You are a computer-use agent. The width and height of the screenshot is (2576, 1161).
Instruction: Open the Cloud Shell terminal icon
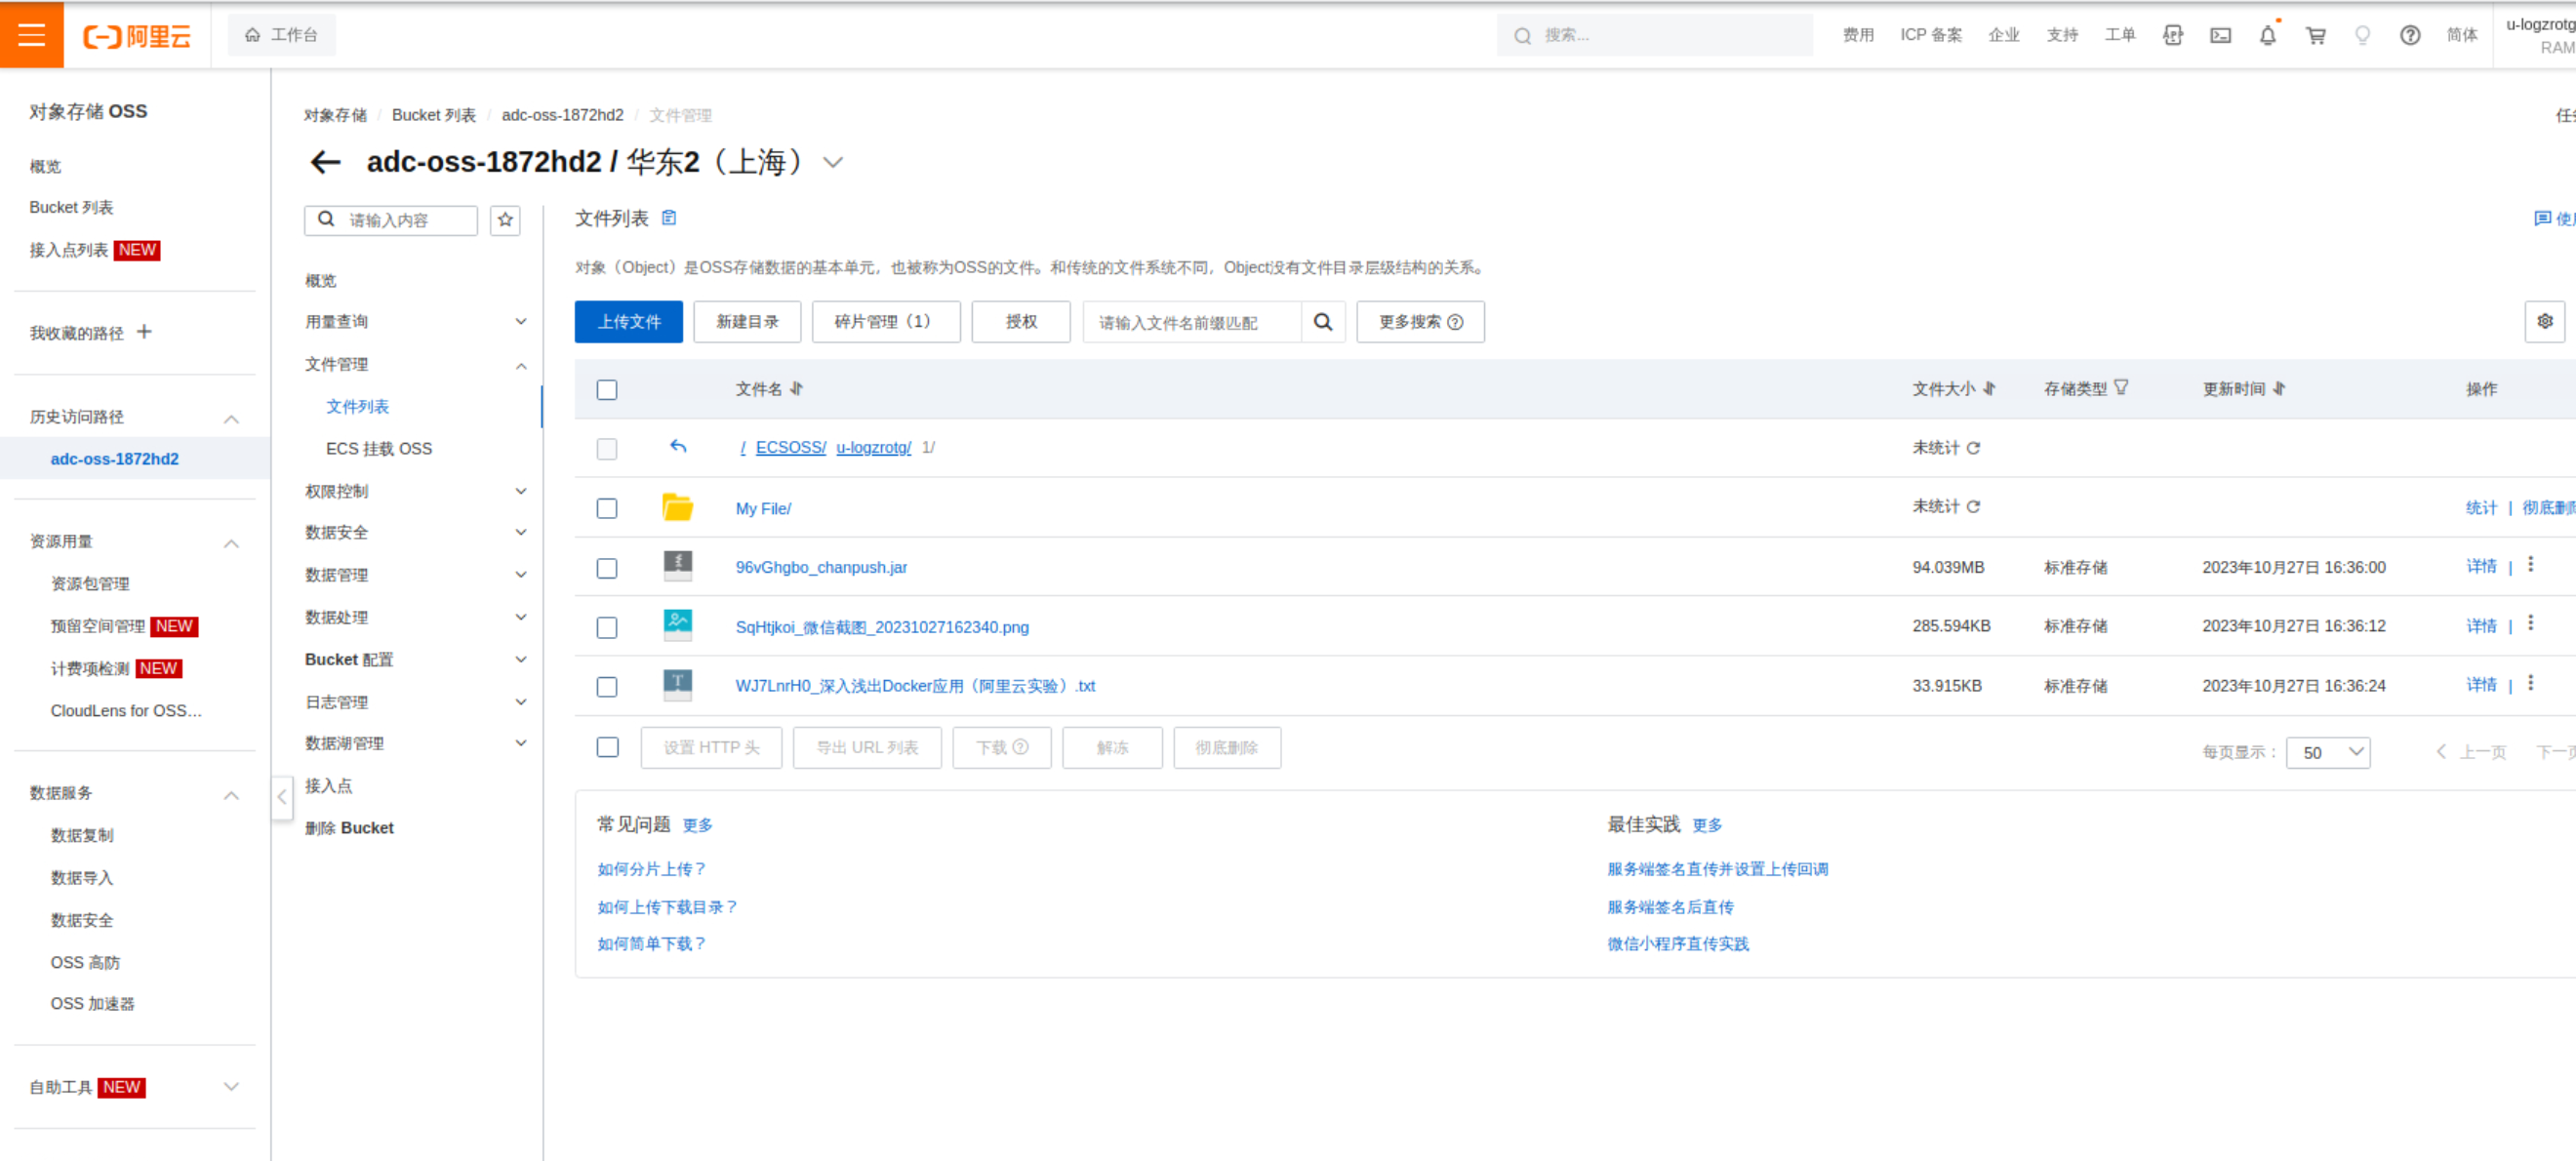2220,36
